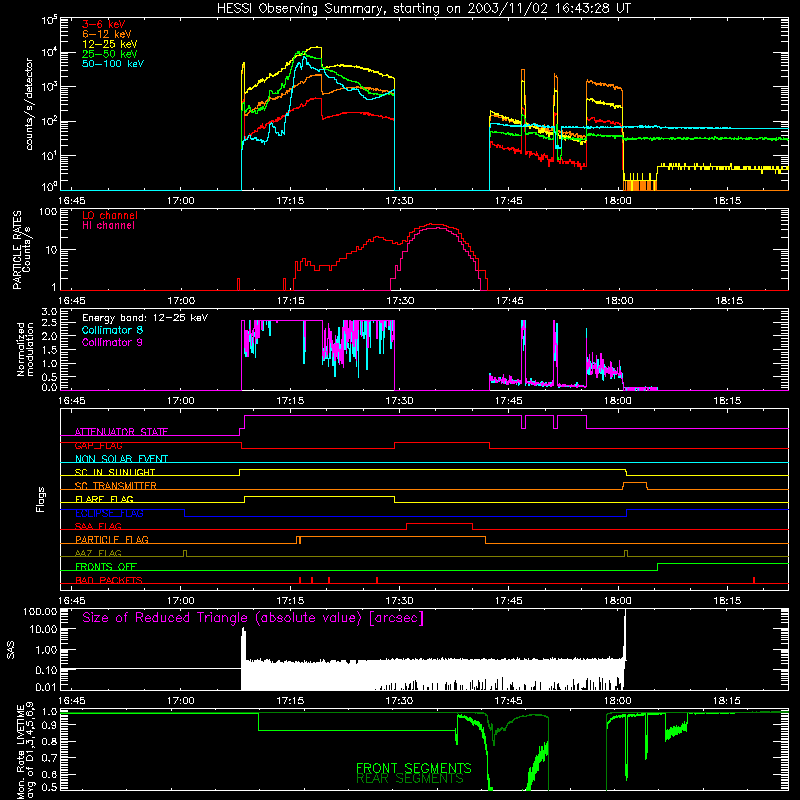
Task: Click the SC_IN_SUNLIGHT flag label
Action: [x=115, y=472]
